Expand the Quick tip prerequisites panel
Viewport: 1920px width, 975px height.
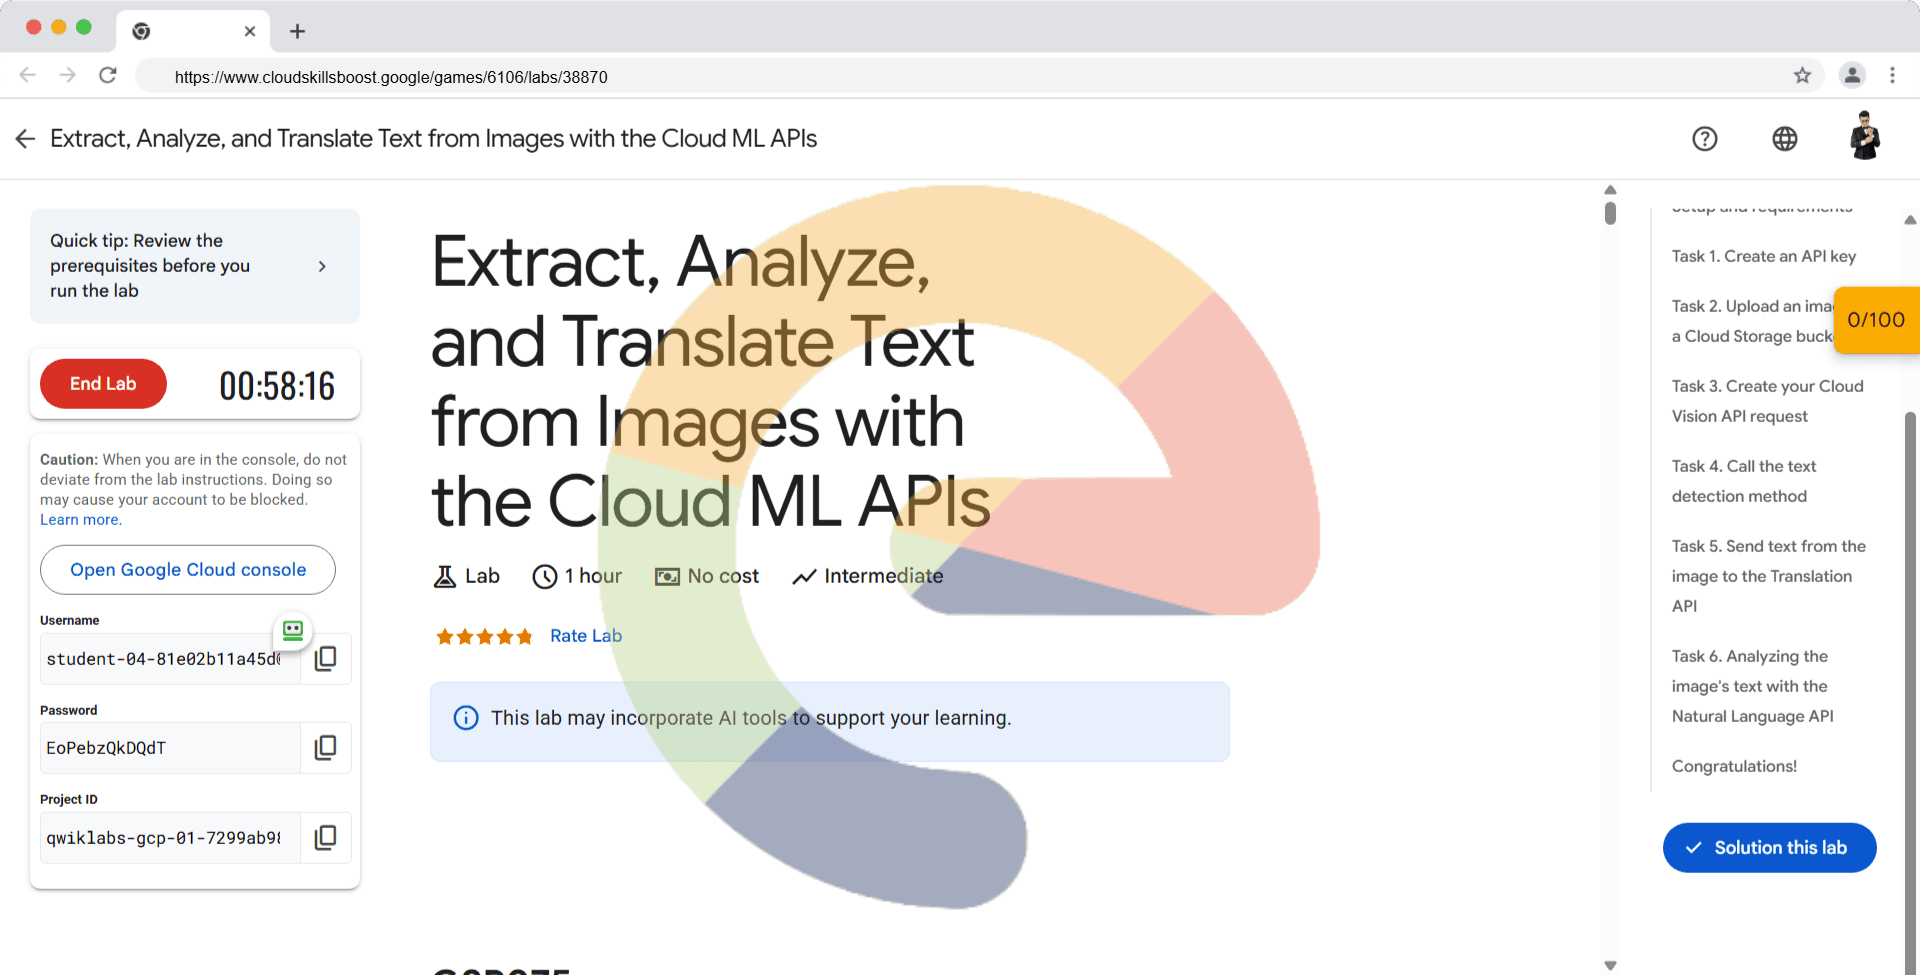pyautogui.click(x=321, y=266)
